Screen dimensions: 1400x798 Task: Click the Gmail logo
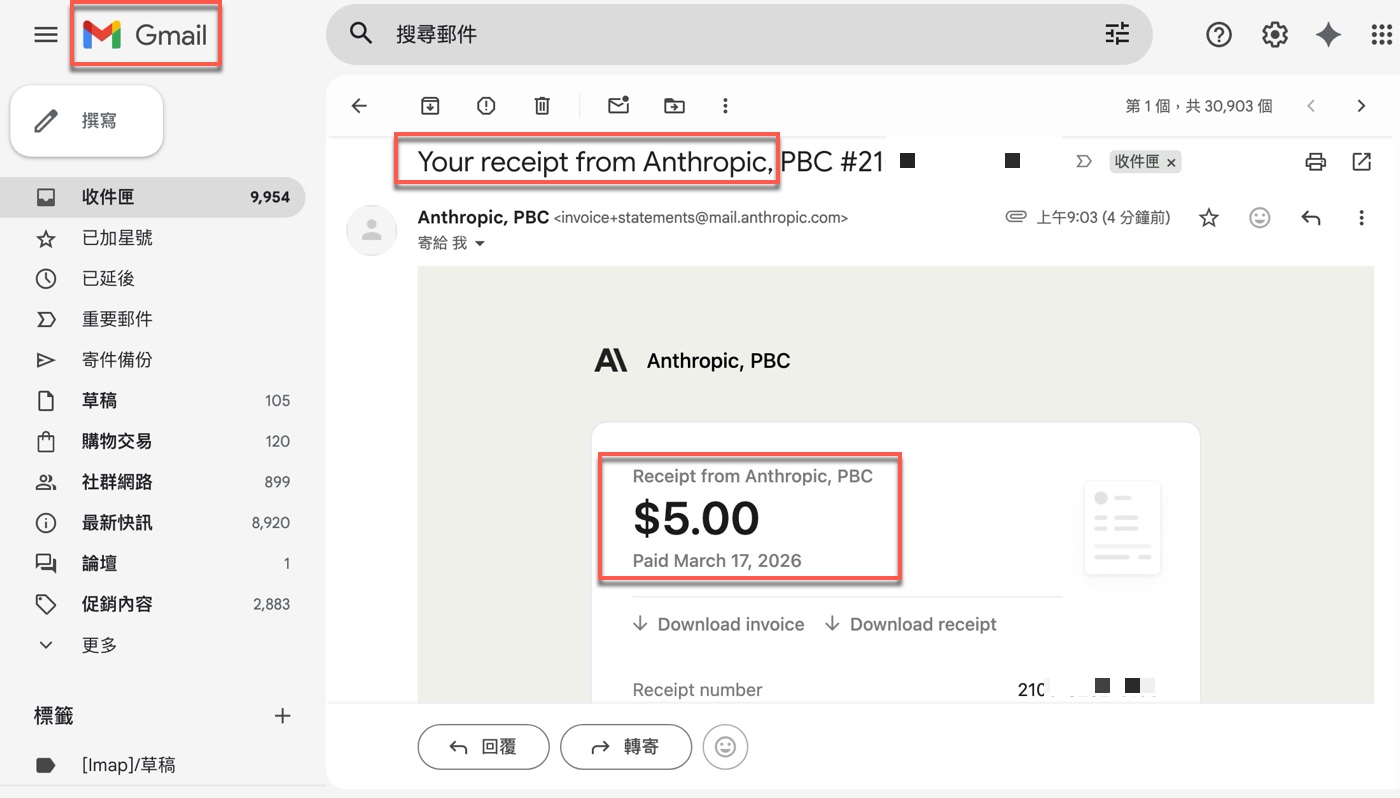pos(145,35)
